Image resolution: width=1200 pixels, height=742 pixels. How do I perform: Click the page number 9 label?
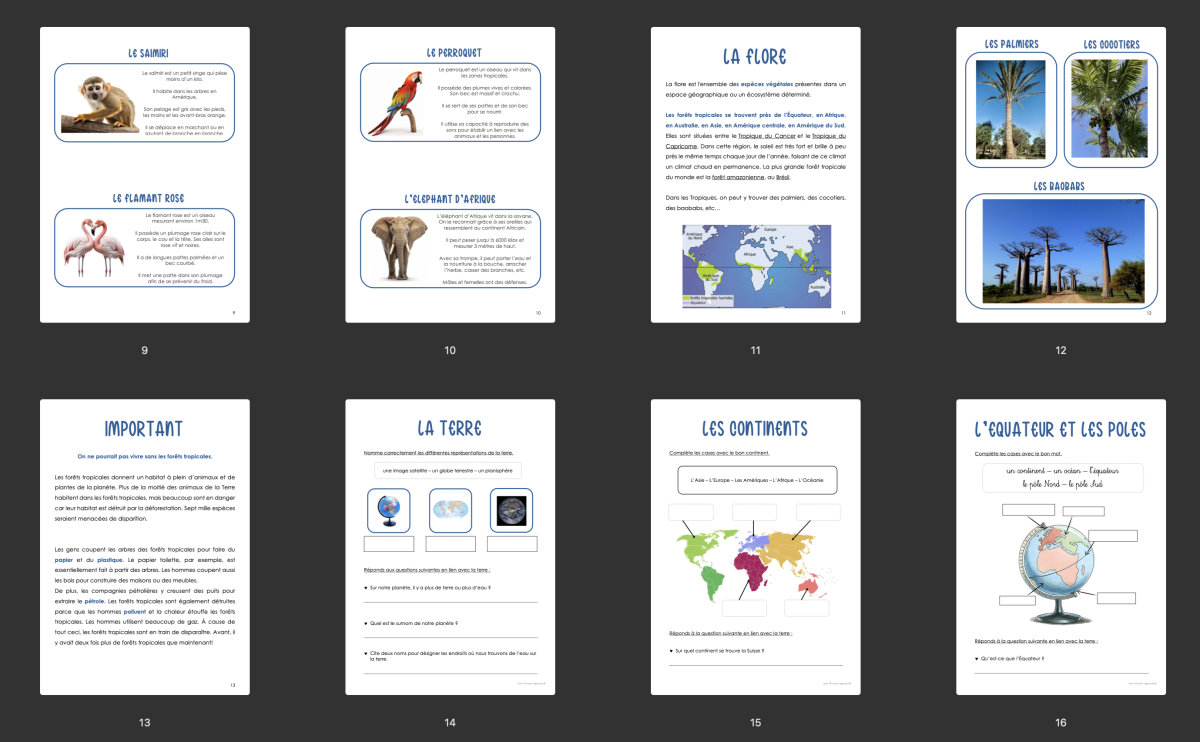pyautogui.click(x=145, y=350)
